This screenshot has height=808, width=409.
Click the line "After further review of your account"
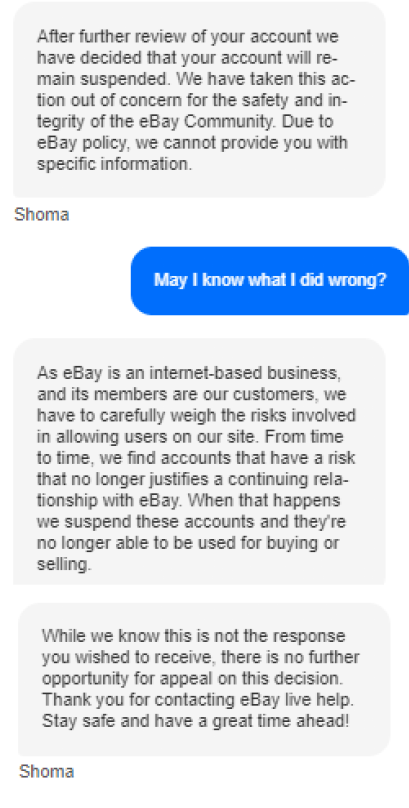click(188, 37)
